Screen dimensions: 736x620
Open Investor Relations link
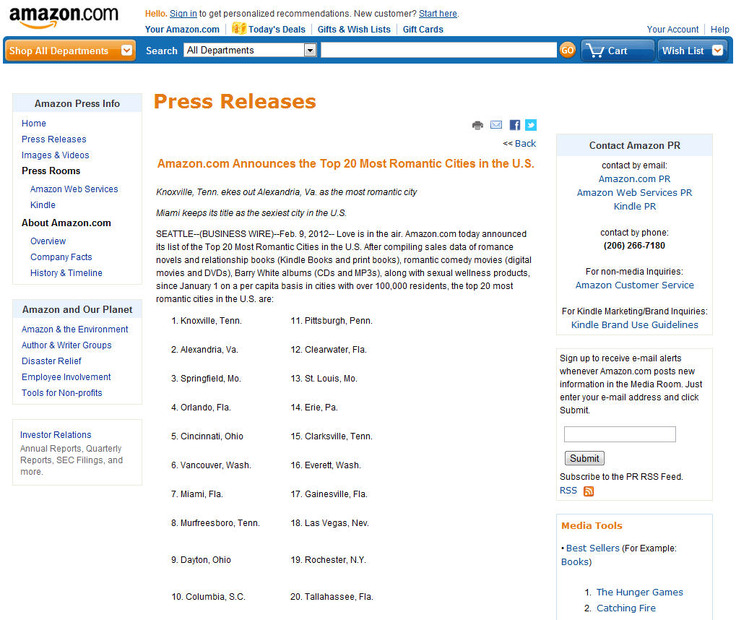[x=55, y=435]
